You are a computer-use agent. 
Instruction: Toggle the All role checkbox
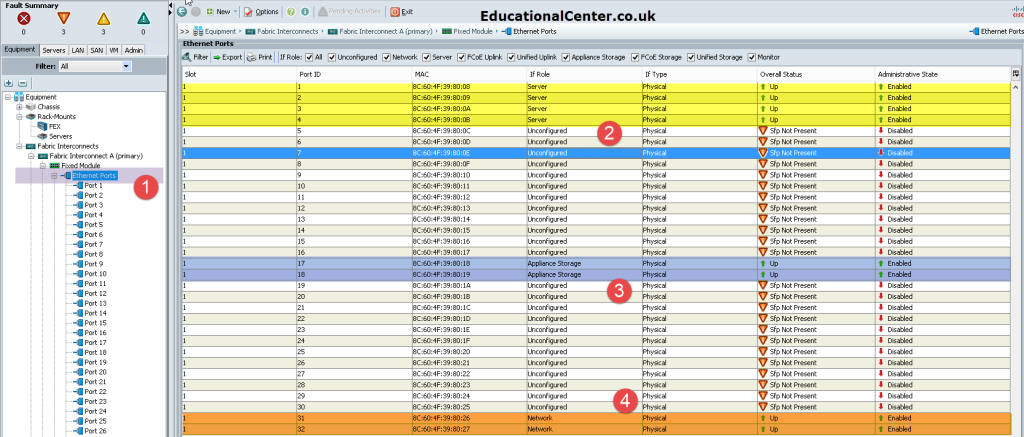(x=309, y=57)
